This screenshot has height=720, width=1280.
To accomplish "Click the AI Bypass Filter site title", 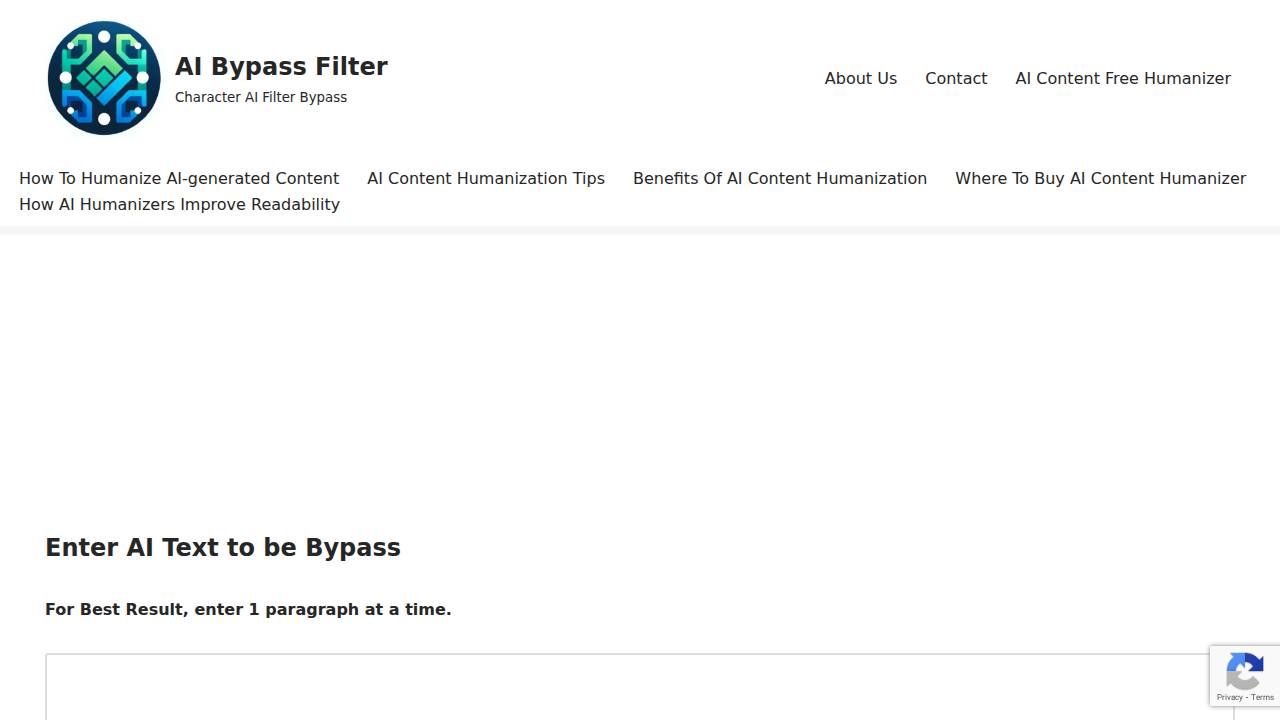I will point(281,66).
